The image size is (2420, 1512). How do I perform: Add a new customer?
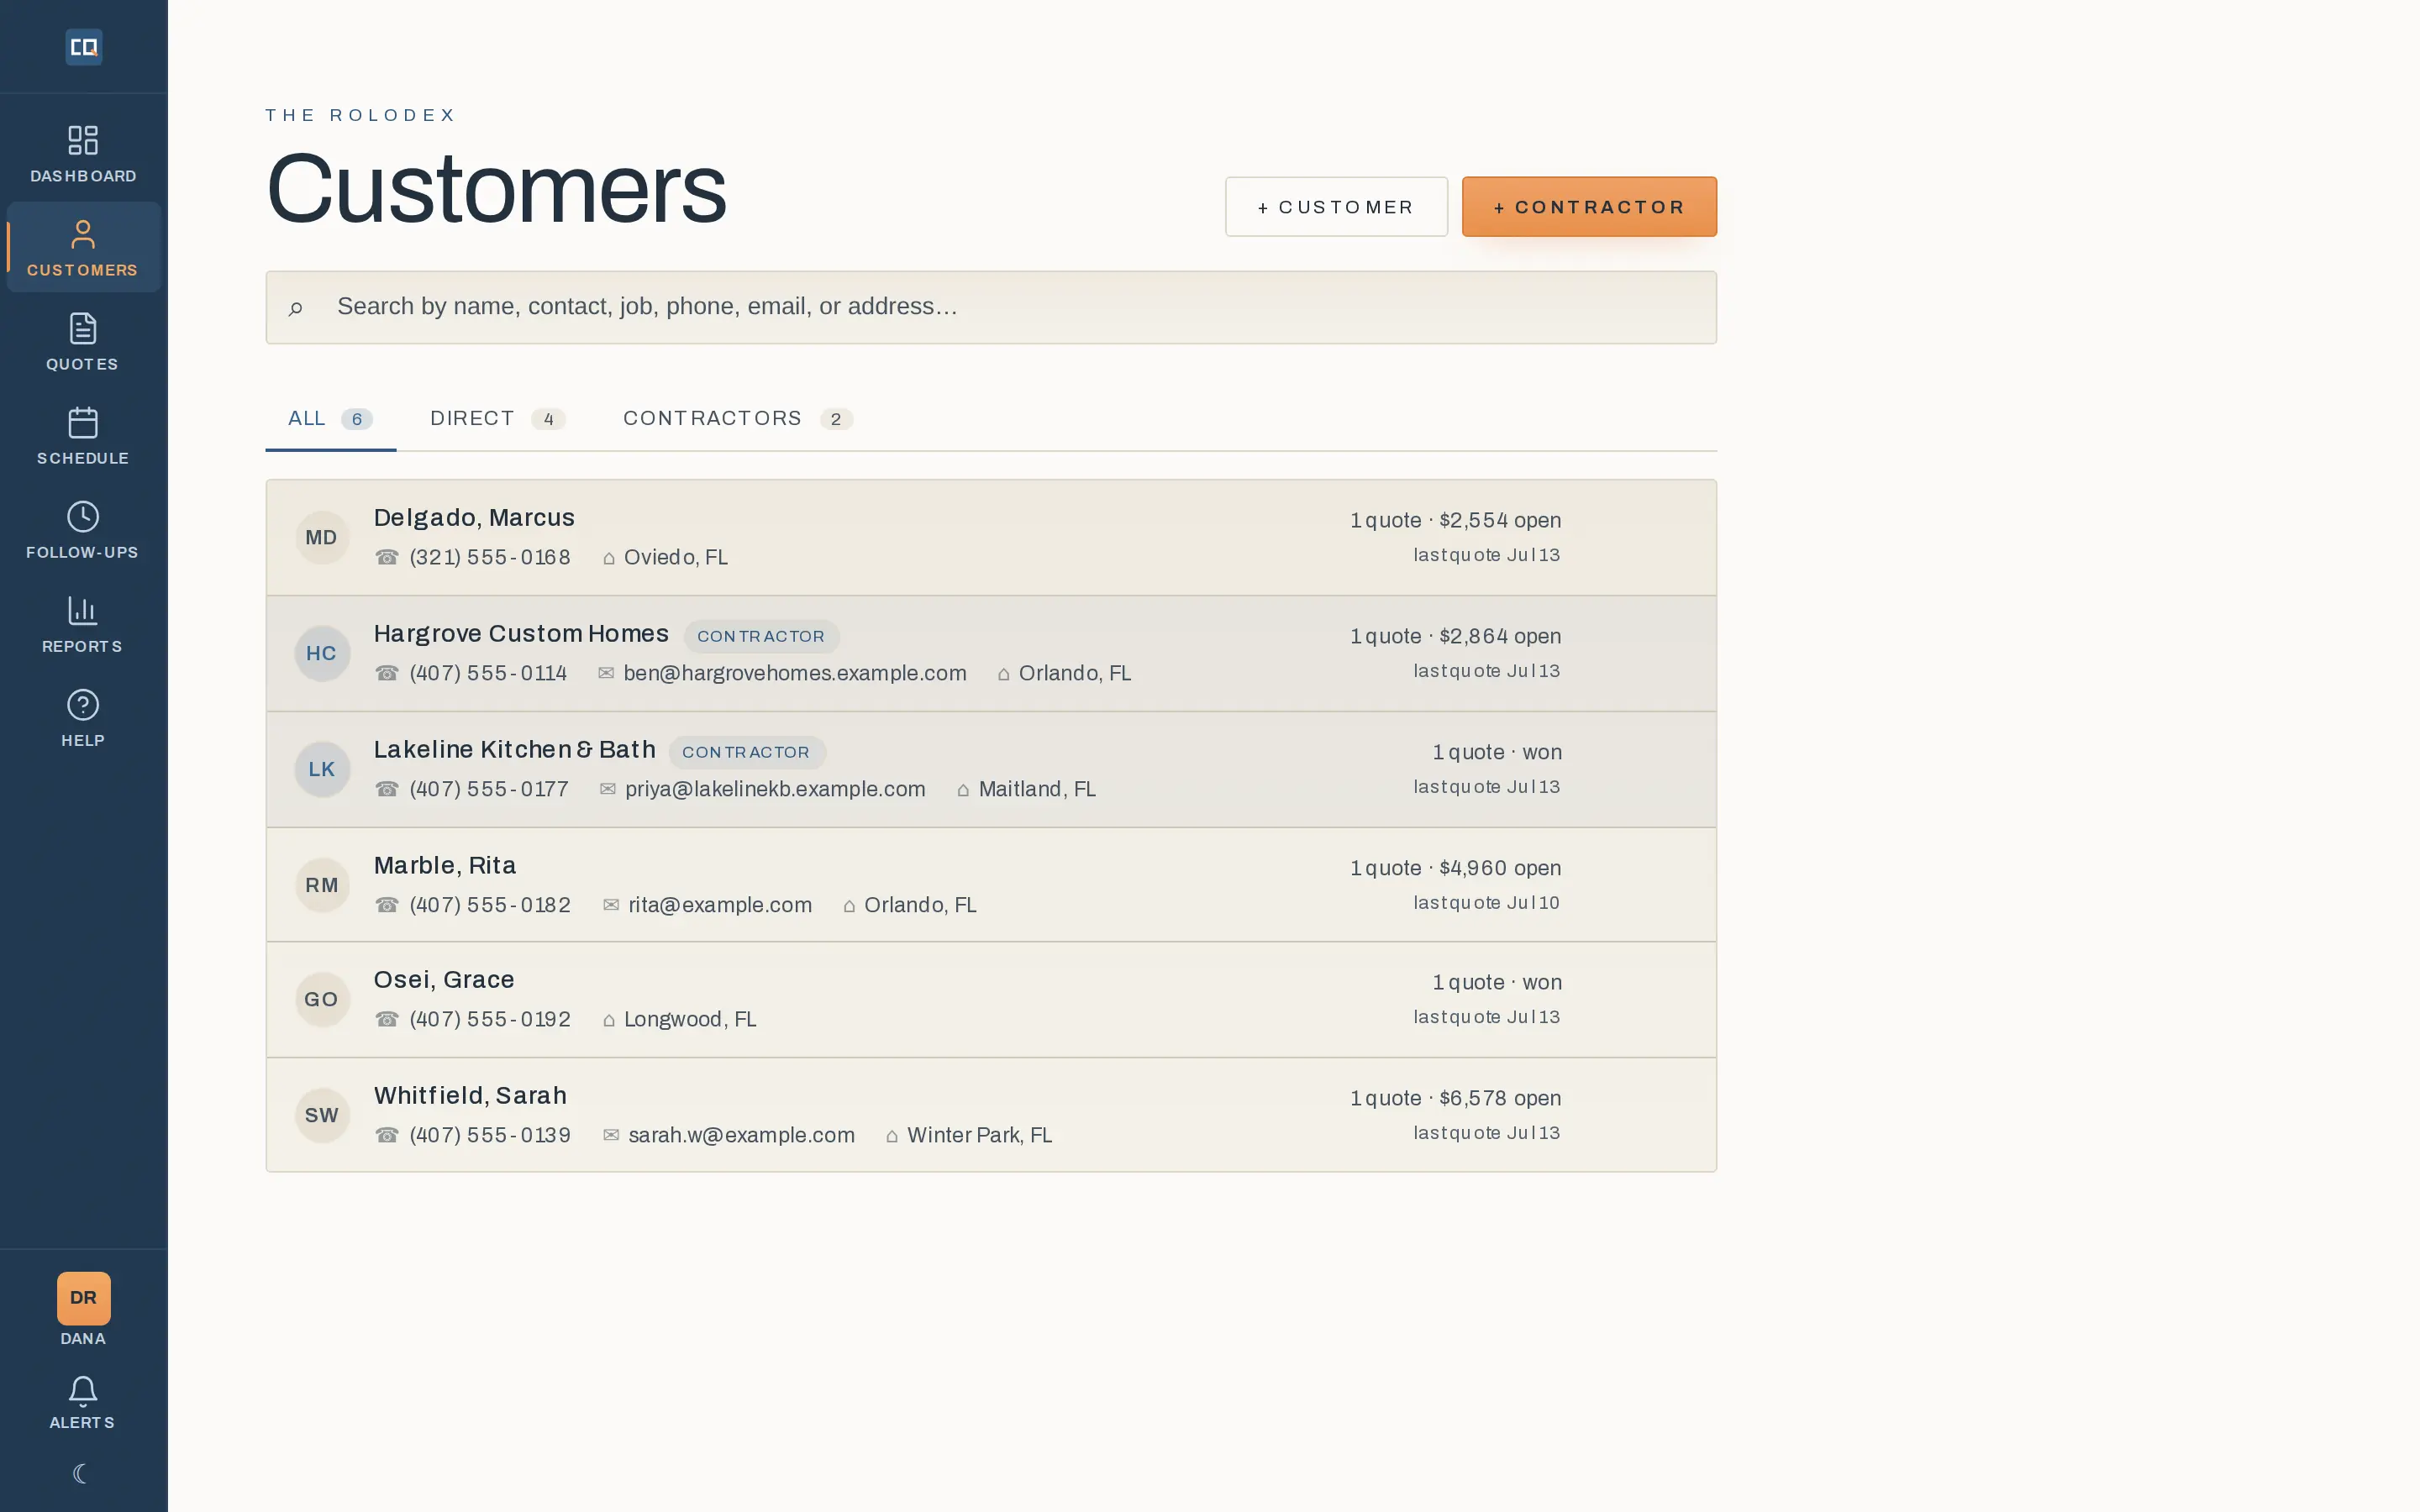tap(1336, 207)
